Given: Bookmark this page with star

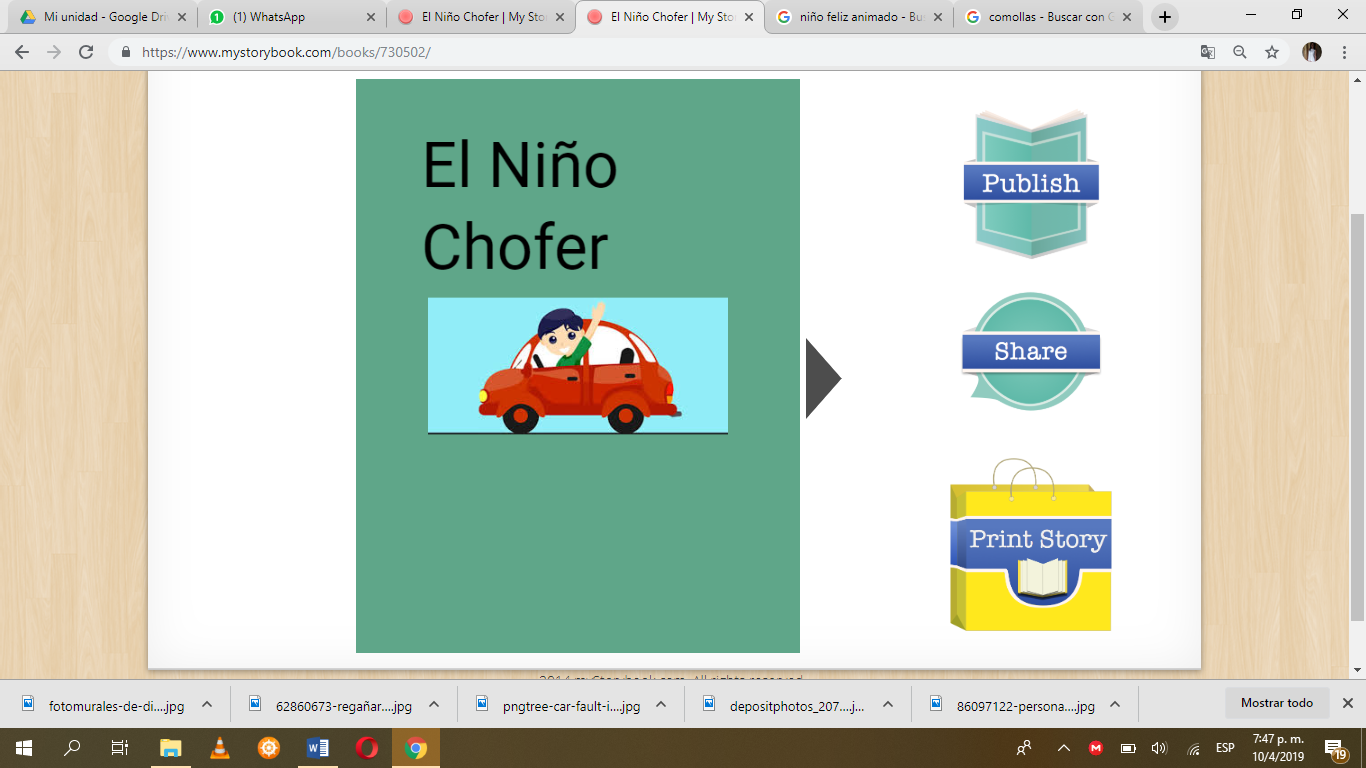Looking at the screenshot, I should pyautogui.click(x=1272, y=52).
